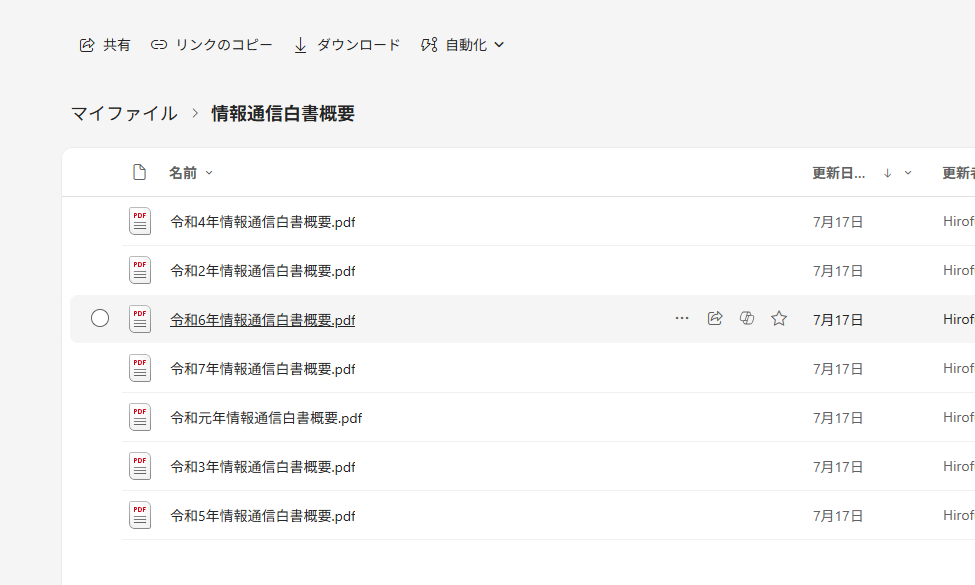Open the 更新日 column header dropdown
This screenshot has height=585, width=975.
click(908, 173)
